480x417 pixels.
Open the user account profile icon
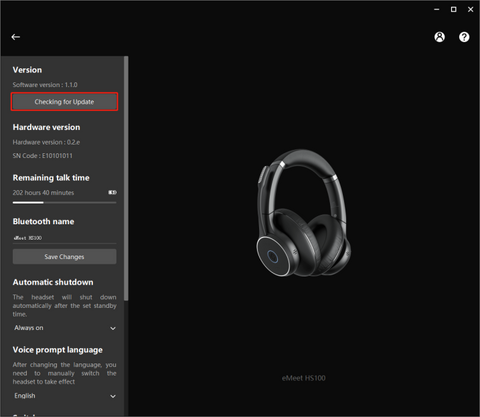[439, 37]
